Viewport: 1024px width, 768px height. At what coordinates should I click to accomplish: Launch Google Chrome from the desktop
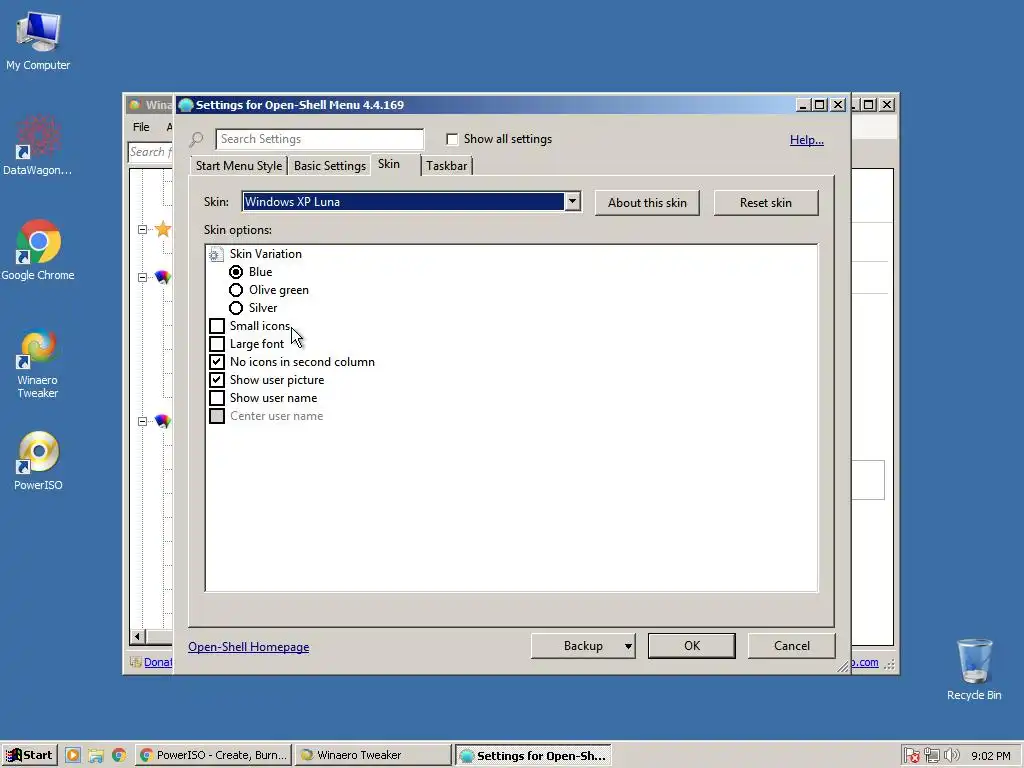tap(38, 250)
